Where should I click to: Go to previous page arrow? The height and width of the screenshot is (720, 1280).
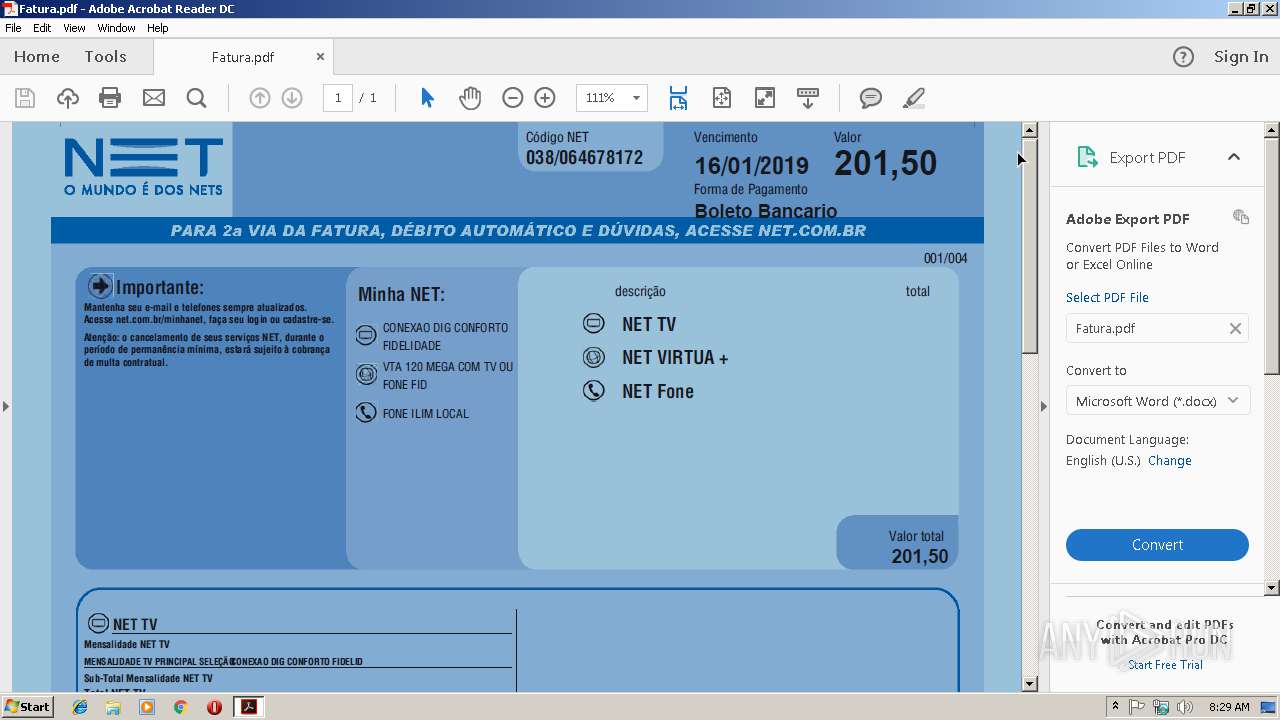(260, 98)
